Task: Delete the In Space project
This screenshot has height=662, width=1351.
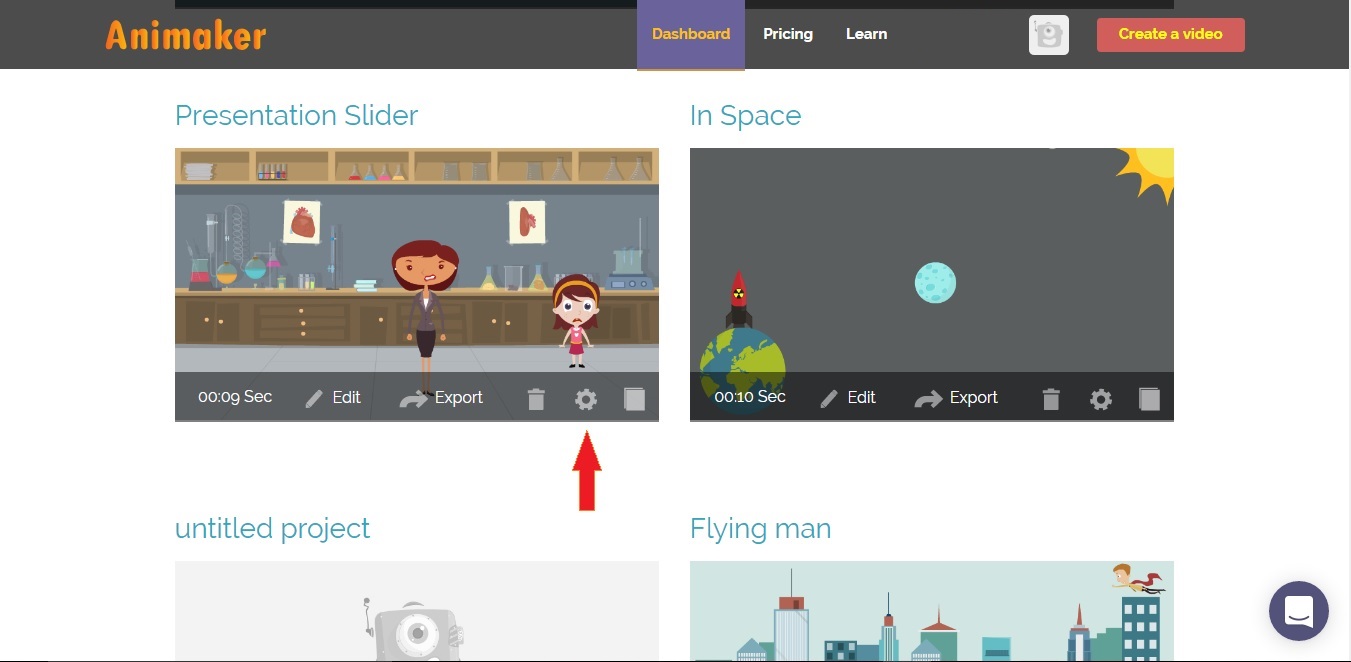Action: 1051,399
